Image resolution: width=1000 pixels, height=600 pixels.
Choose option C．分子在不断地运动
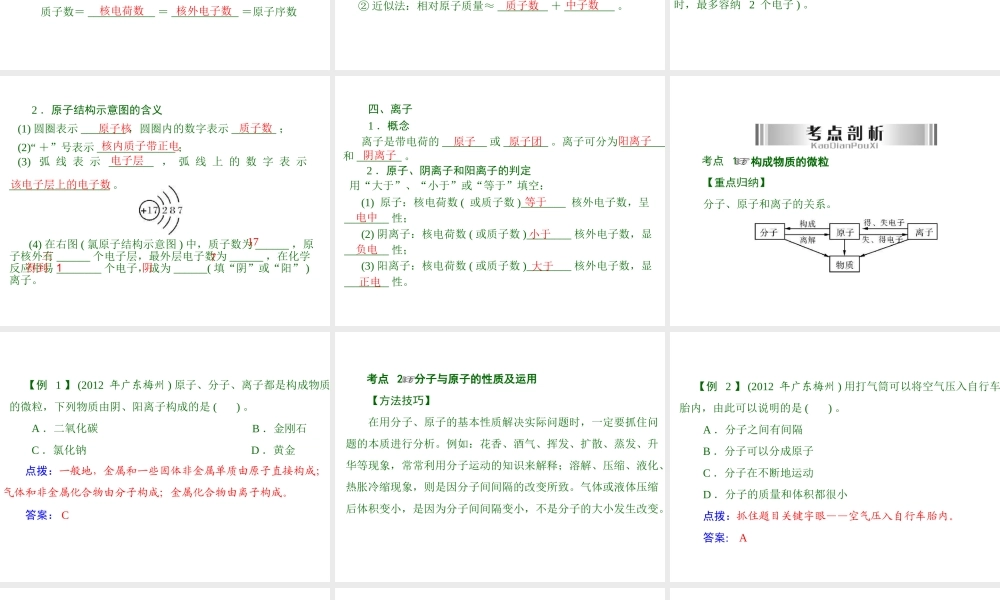pos(758,473)
